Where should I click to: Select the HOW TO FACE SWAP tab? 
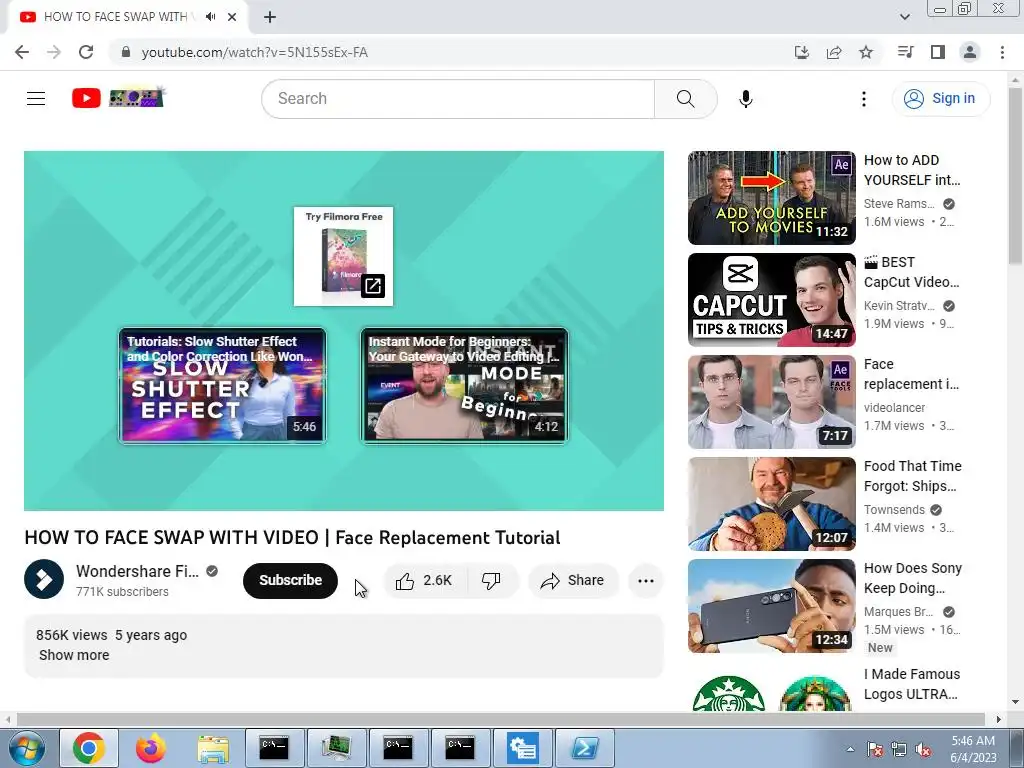(115, 17)
